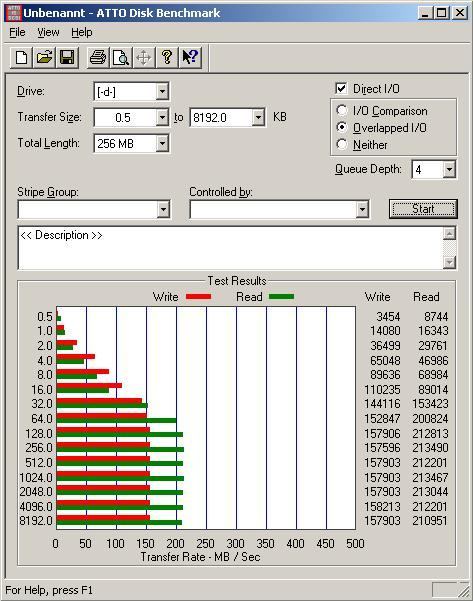This screenshot has width=473, height=601.
Task: Click the write value 158213
Action: [382, 507]
